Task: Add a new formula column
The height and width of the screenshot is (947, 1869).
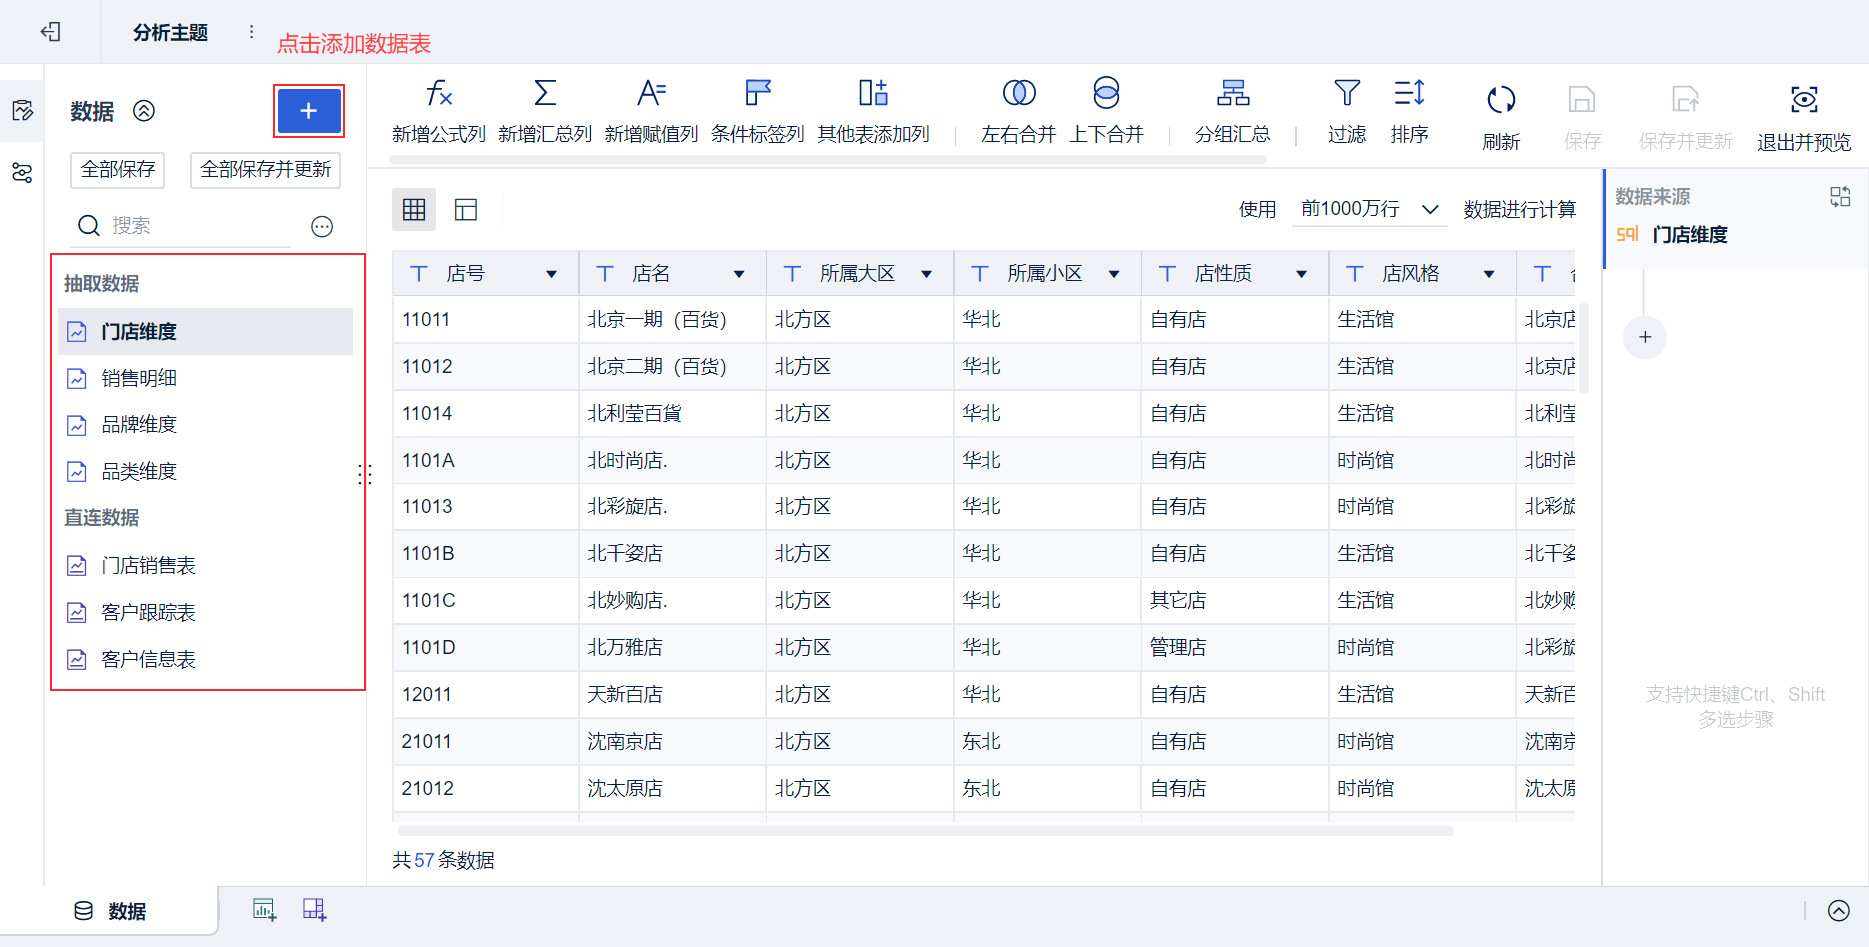Action: (438, 111)
